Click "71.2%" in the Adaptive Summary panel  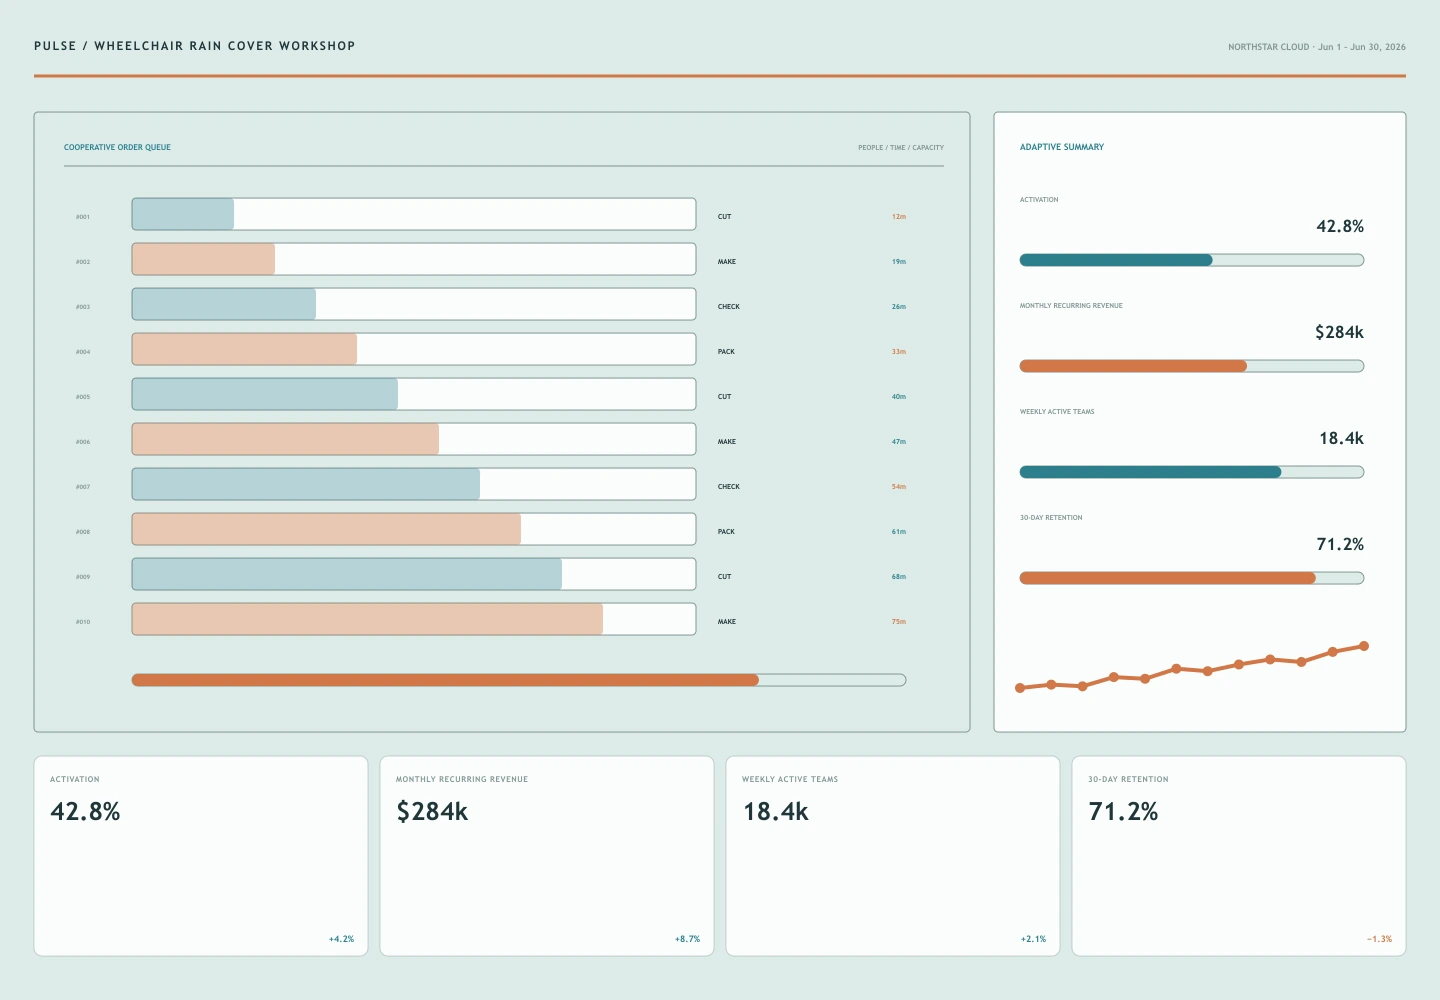[1340, 544]
